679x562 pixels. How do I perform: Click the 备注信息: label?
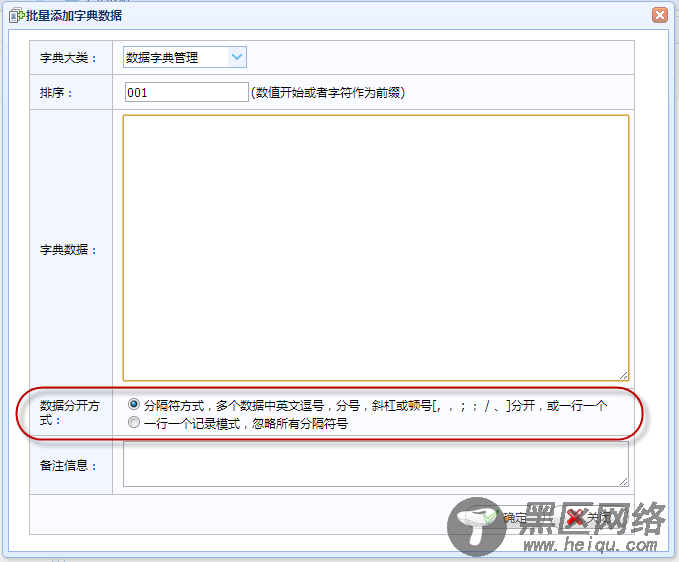68,465
